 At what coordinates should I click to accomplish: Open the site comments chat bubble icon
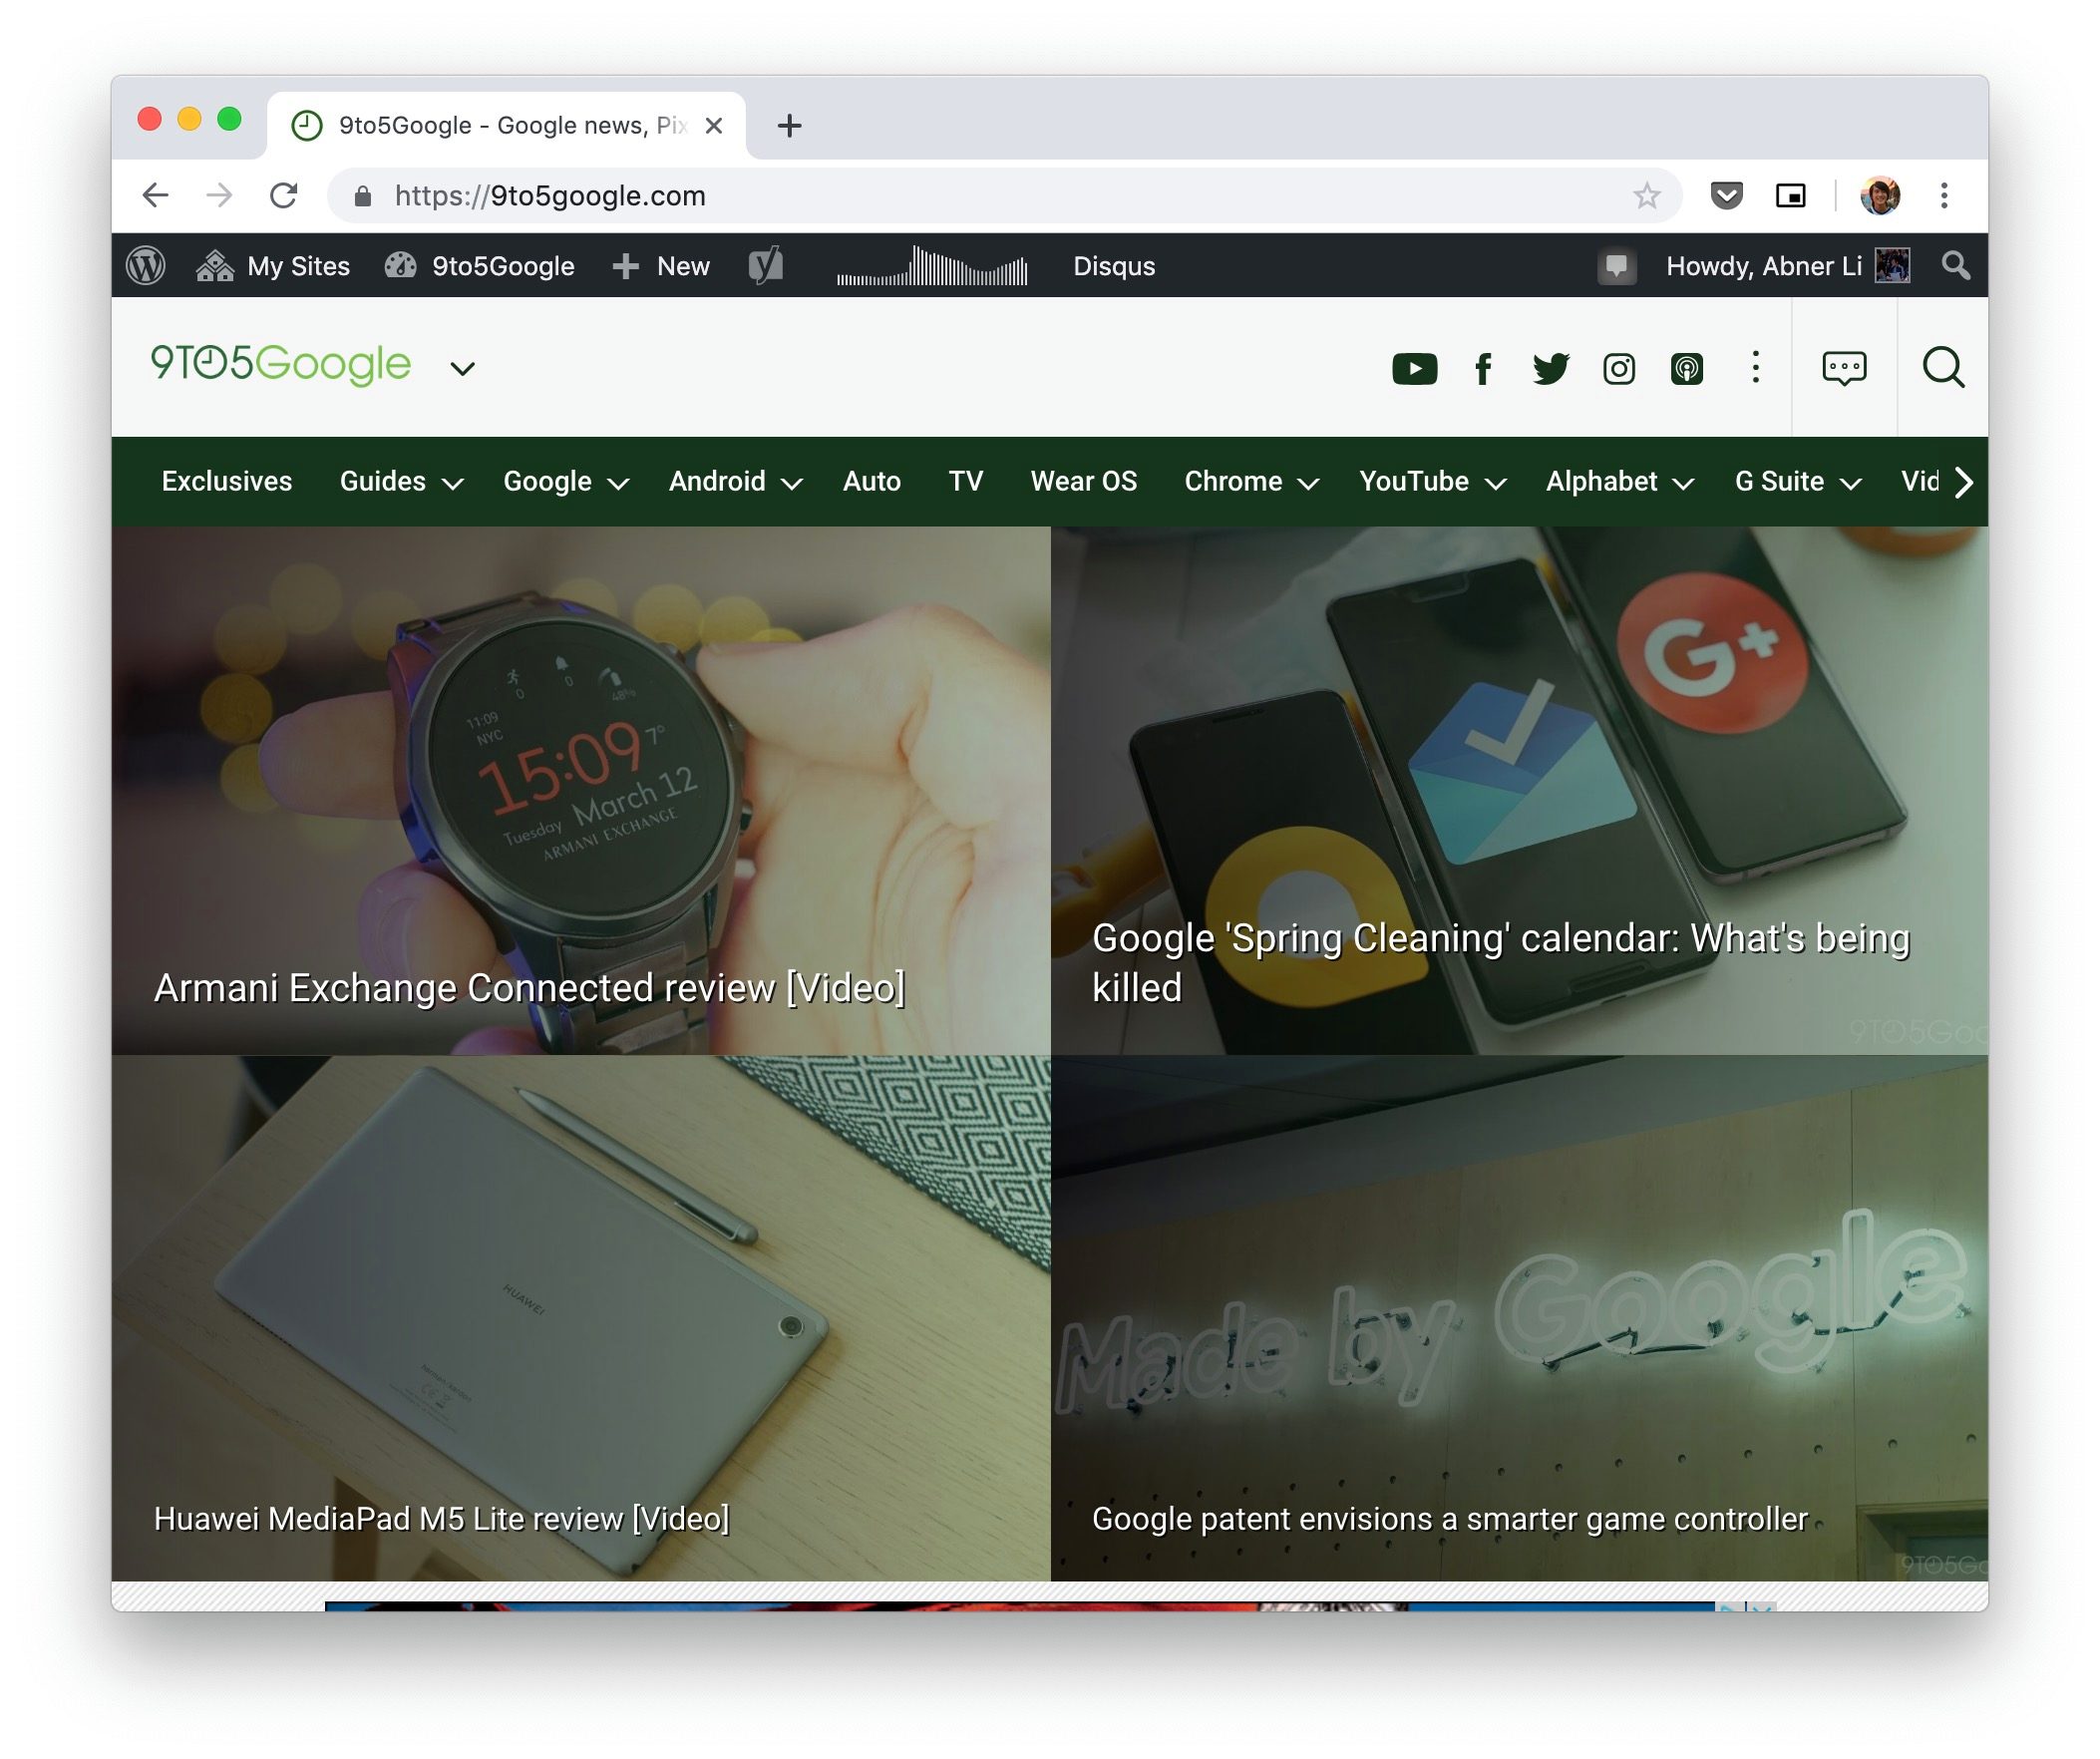click(x=1843, y=368)
